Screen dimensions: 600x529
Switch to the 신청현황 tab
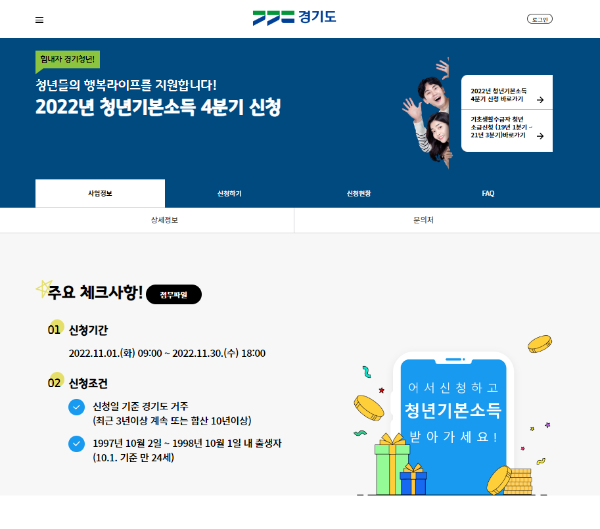[x=359, y=193]
